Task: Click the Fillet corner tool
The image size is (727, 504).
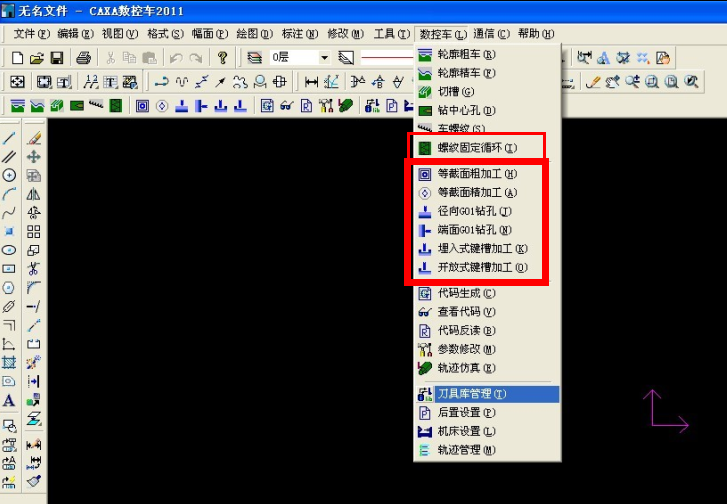Action: (x=33, y=287)
